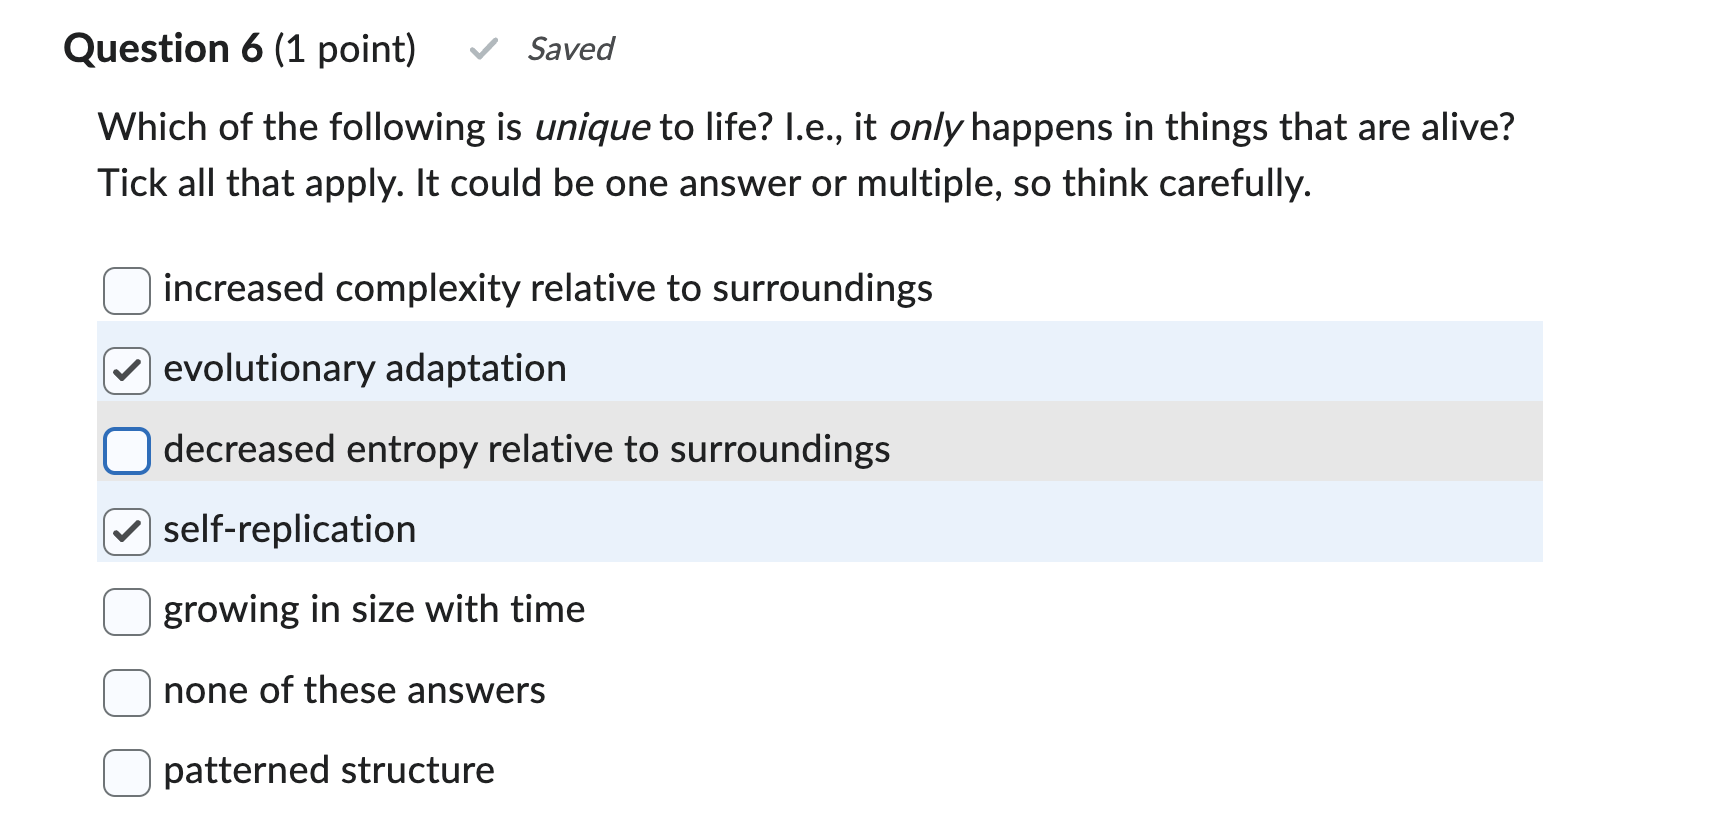Select 'decreased entropy relative to surroundings'
The image size is (1728, 826).
point(126,451)
